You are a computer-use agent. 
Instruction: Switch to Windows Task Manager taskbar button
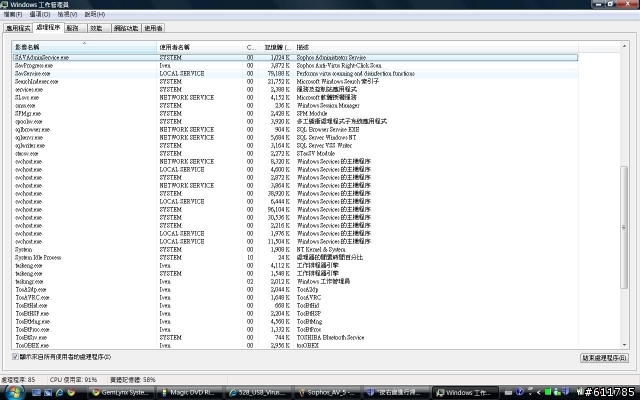465,393
